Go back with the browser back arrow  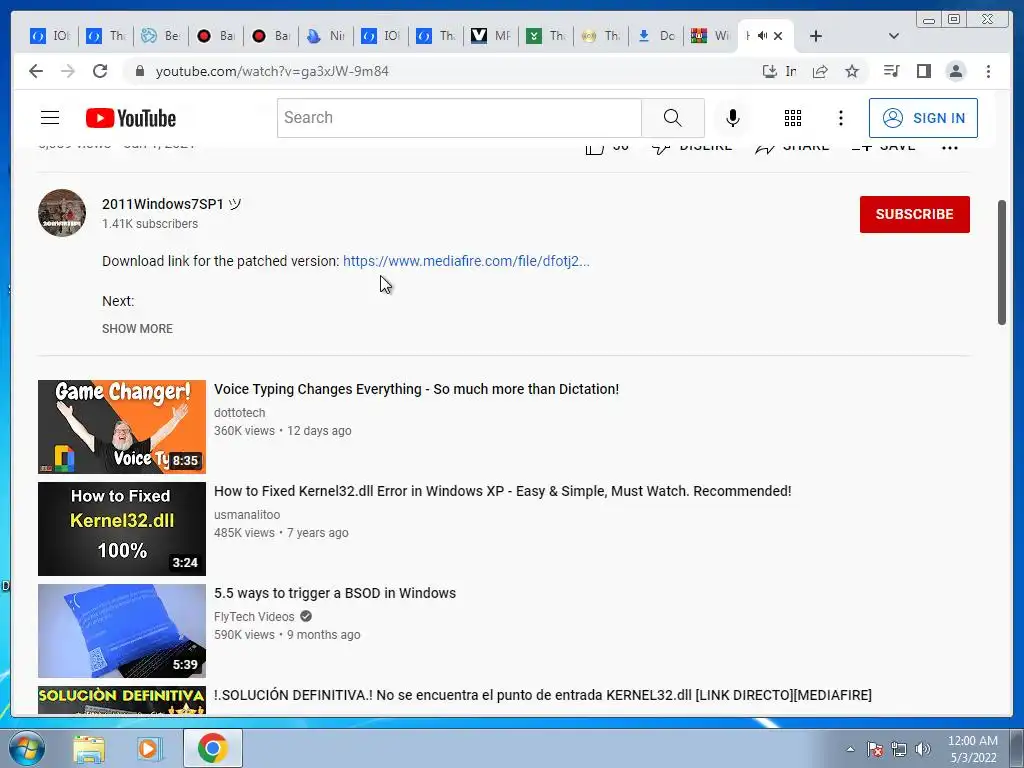pyautogui.click(x=36, y=71)
